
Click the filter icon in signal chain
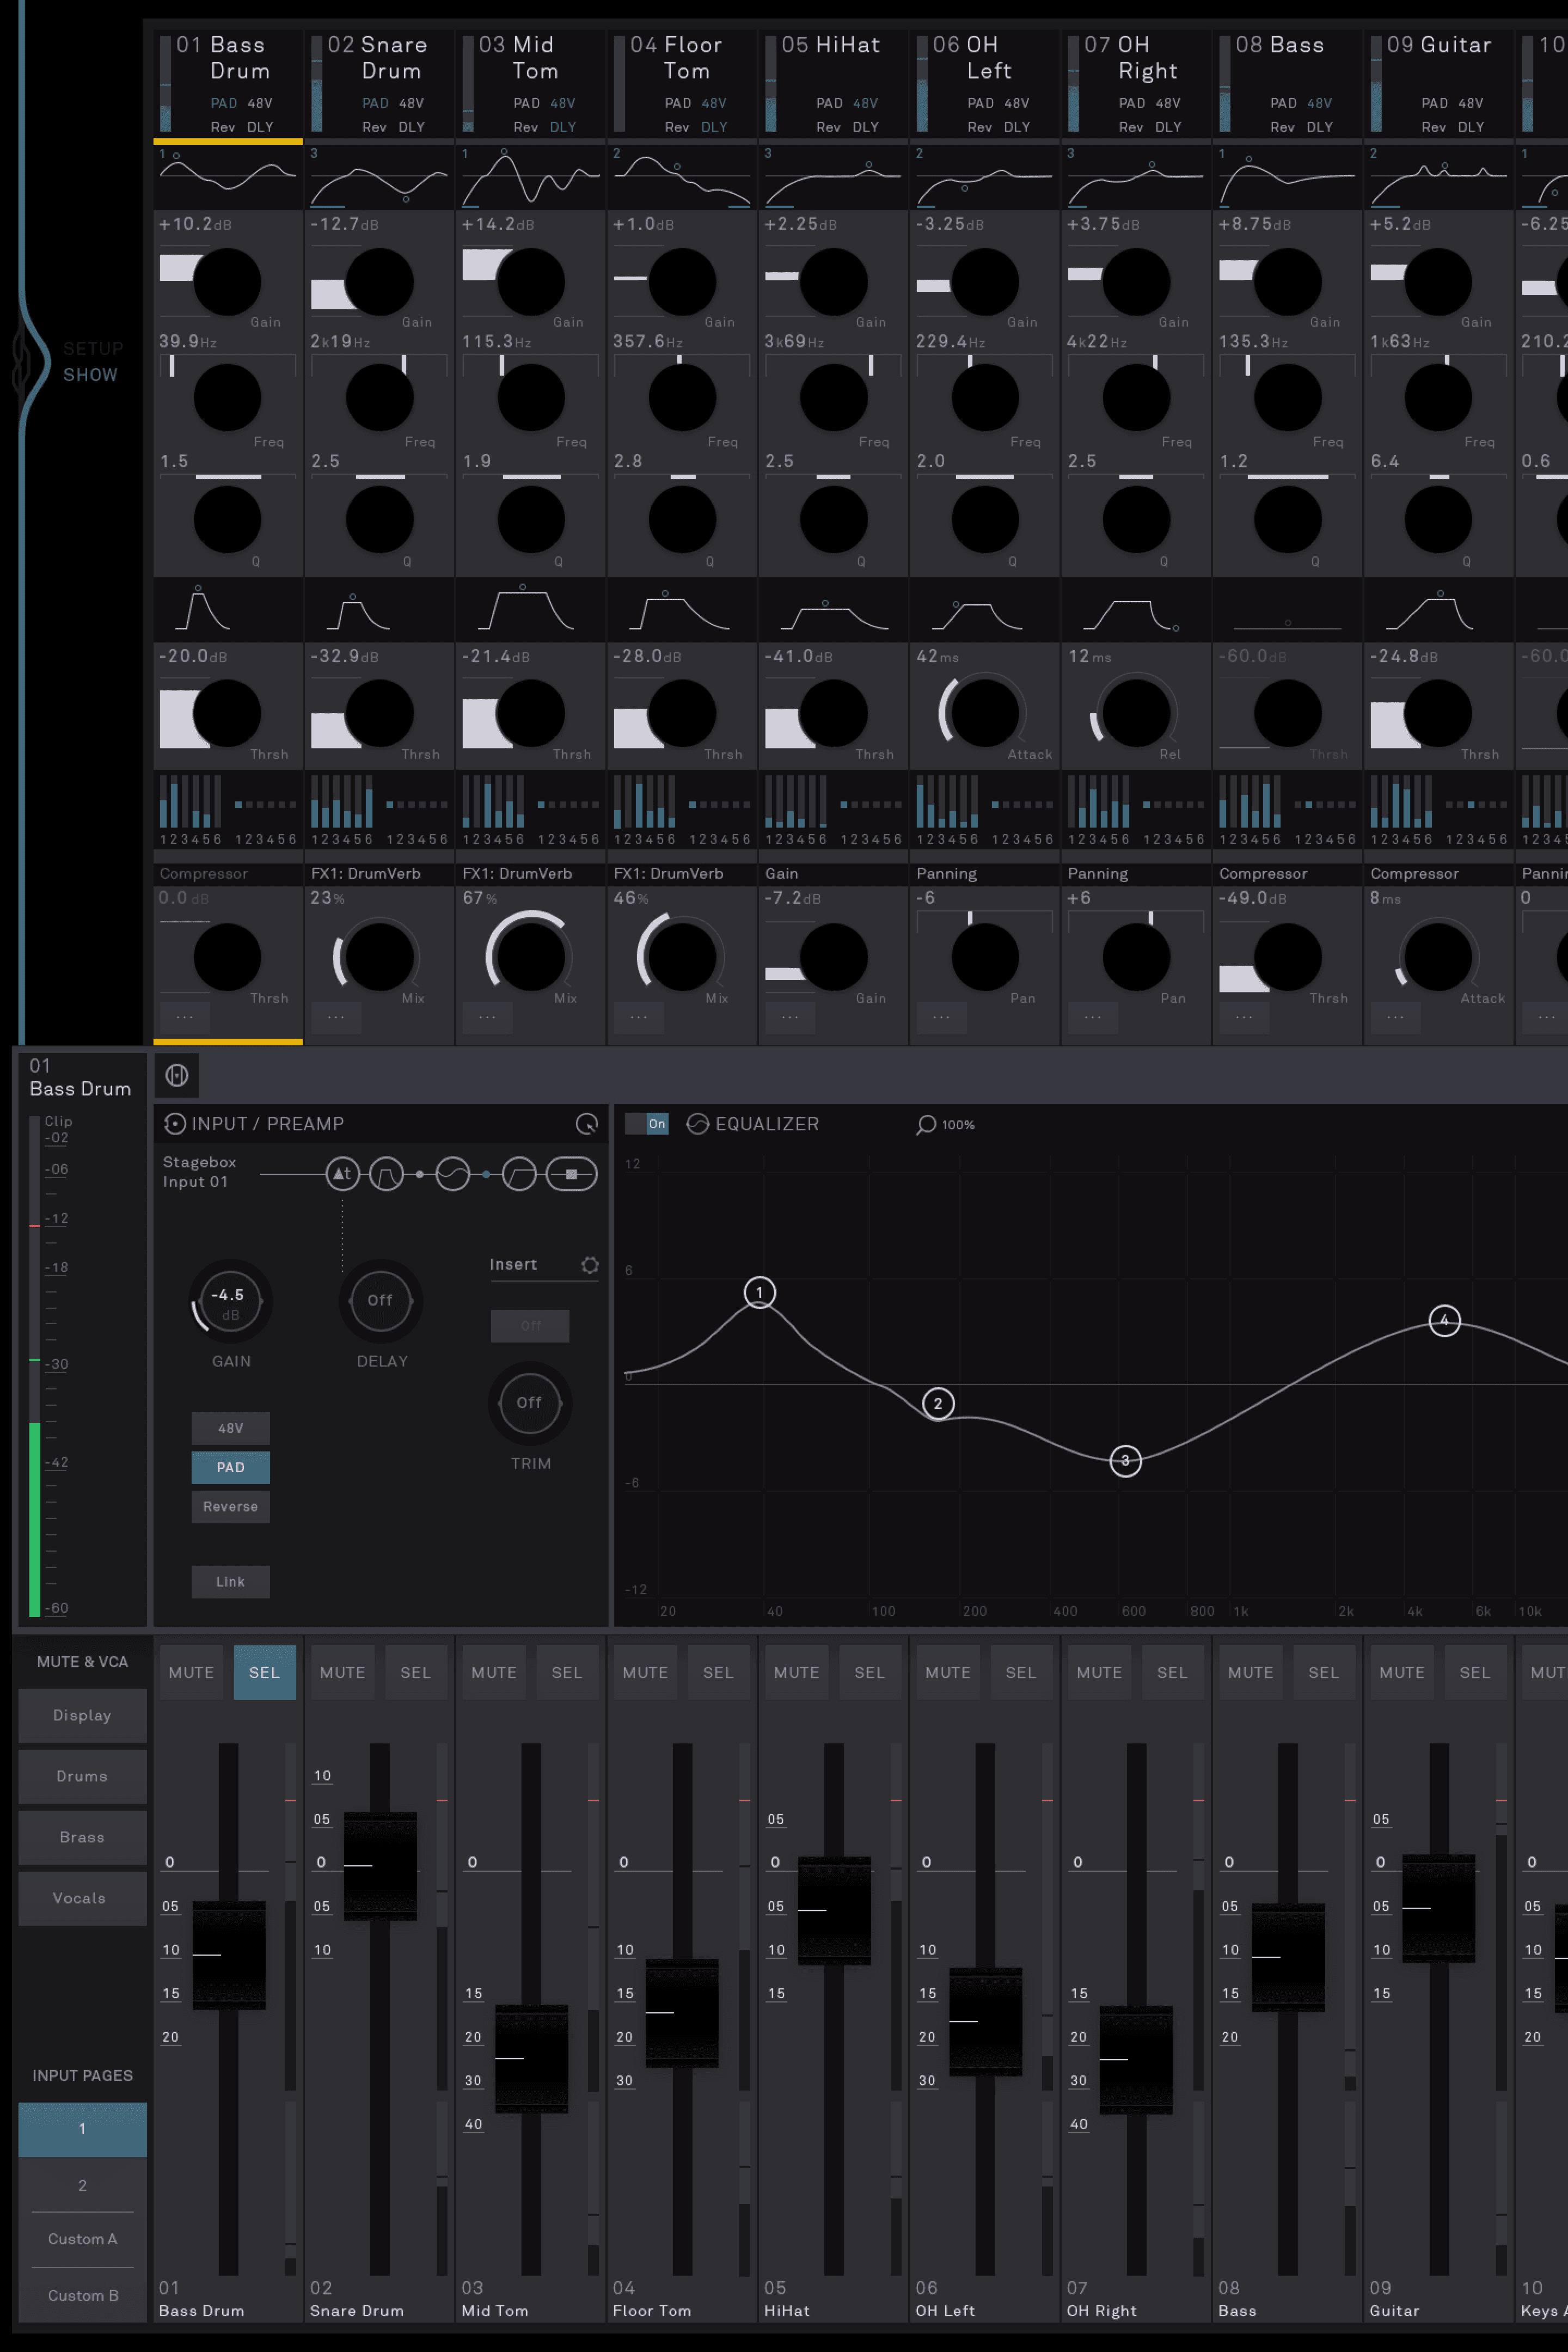pyautogui.click(x=386, y=1174)
